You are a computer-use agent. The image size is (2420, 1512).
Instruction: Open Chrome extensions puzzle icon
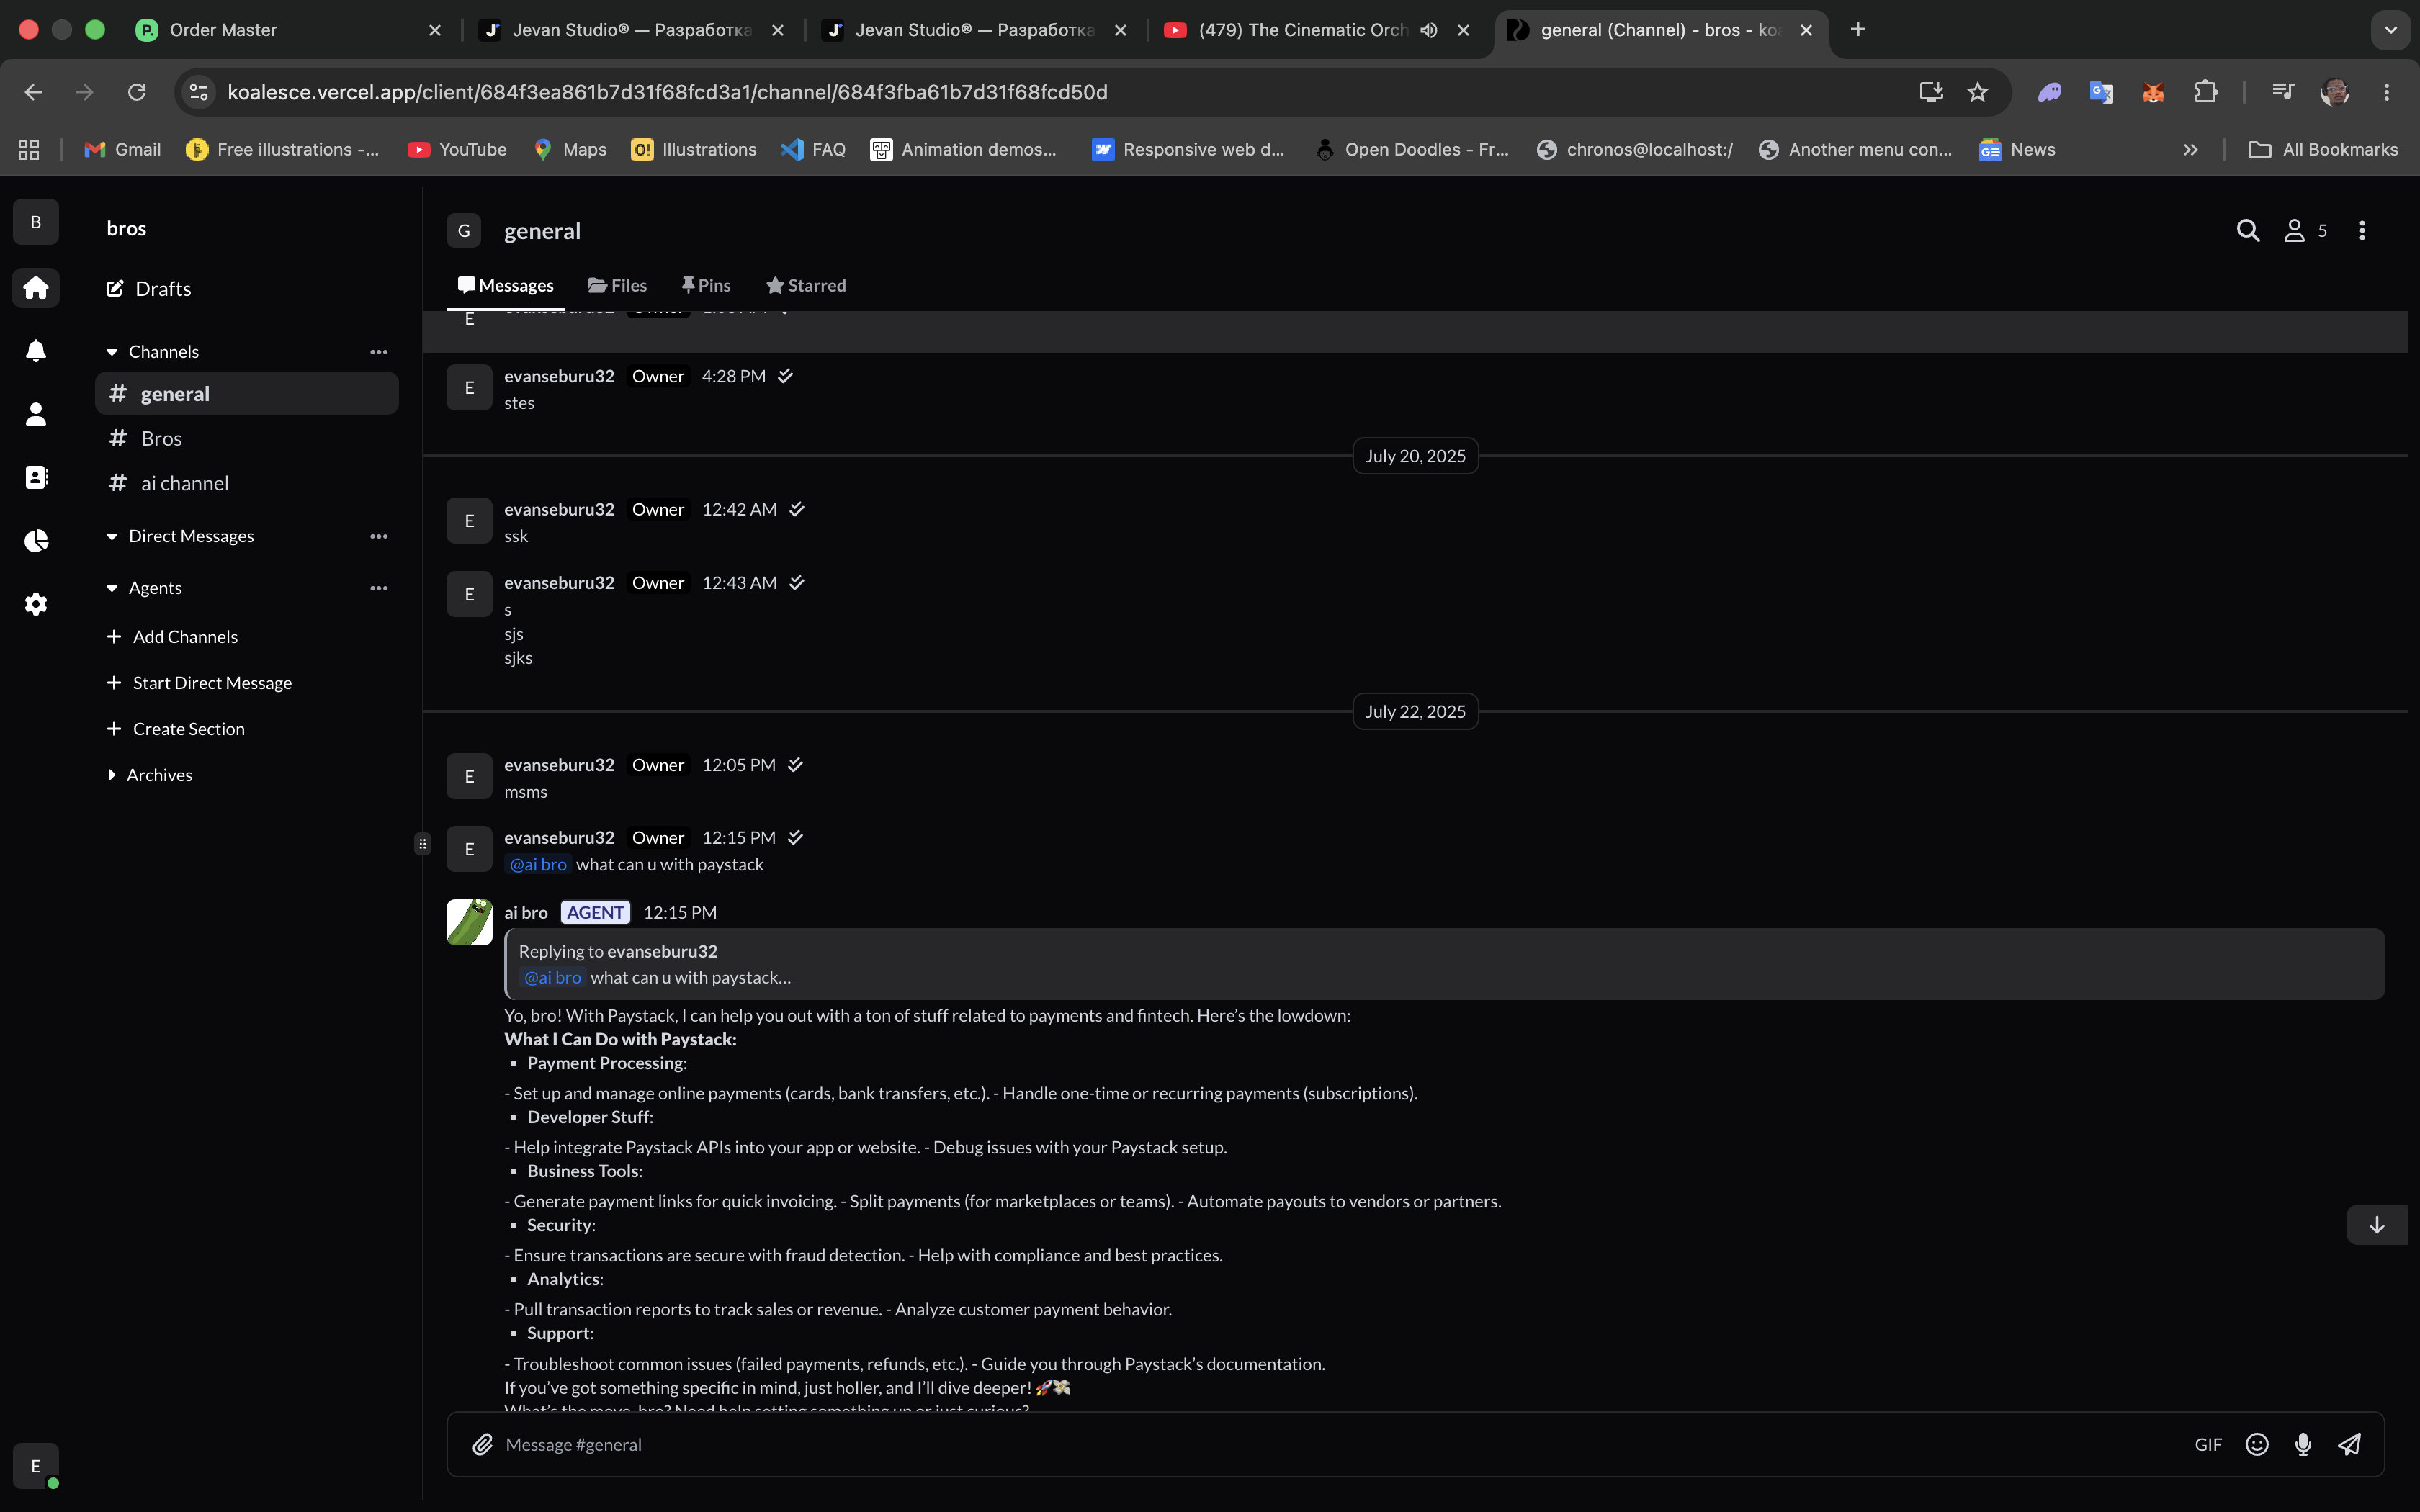point(2205,92)
